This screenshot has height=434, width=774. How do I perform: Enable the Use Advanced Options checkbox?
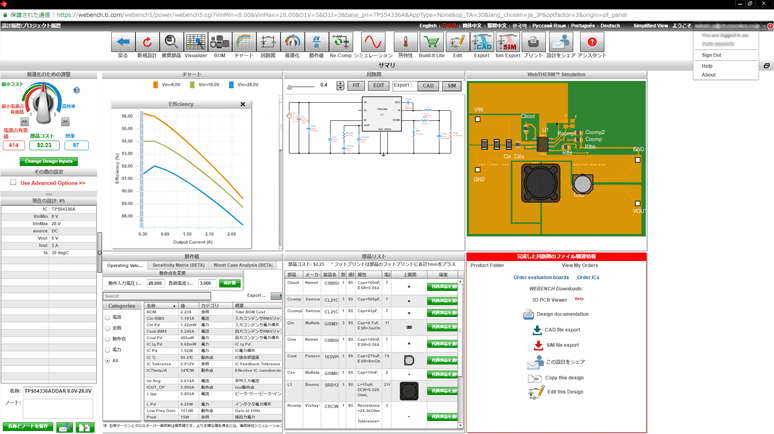pos(13,183)
